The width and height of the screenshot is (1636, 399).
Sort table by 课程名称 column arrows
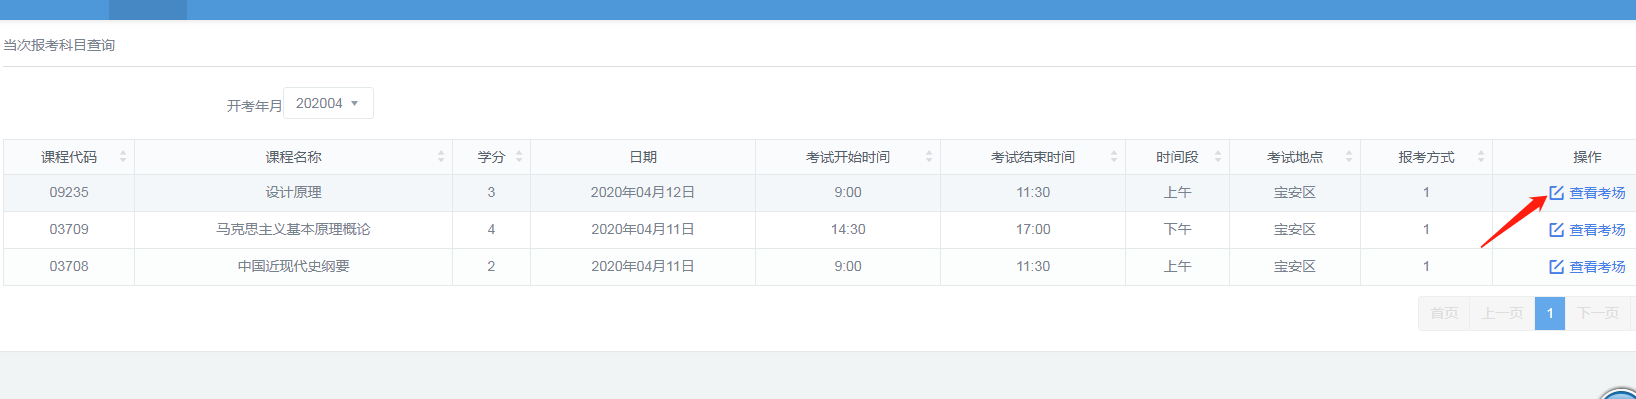click(441, 157)
